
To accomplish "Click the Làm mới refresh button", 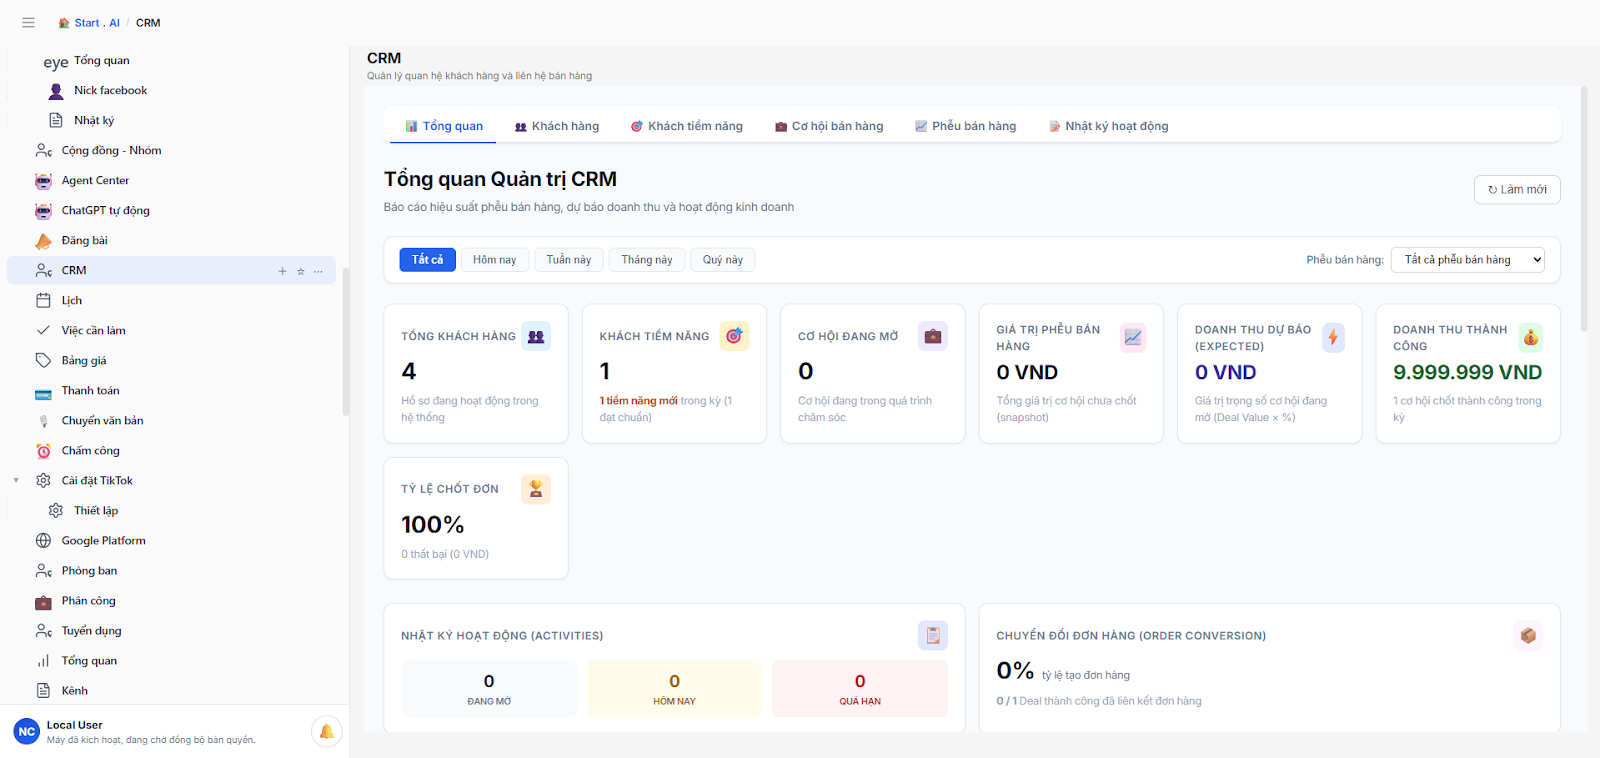I will 1517,190.
